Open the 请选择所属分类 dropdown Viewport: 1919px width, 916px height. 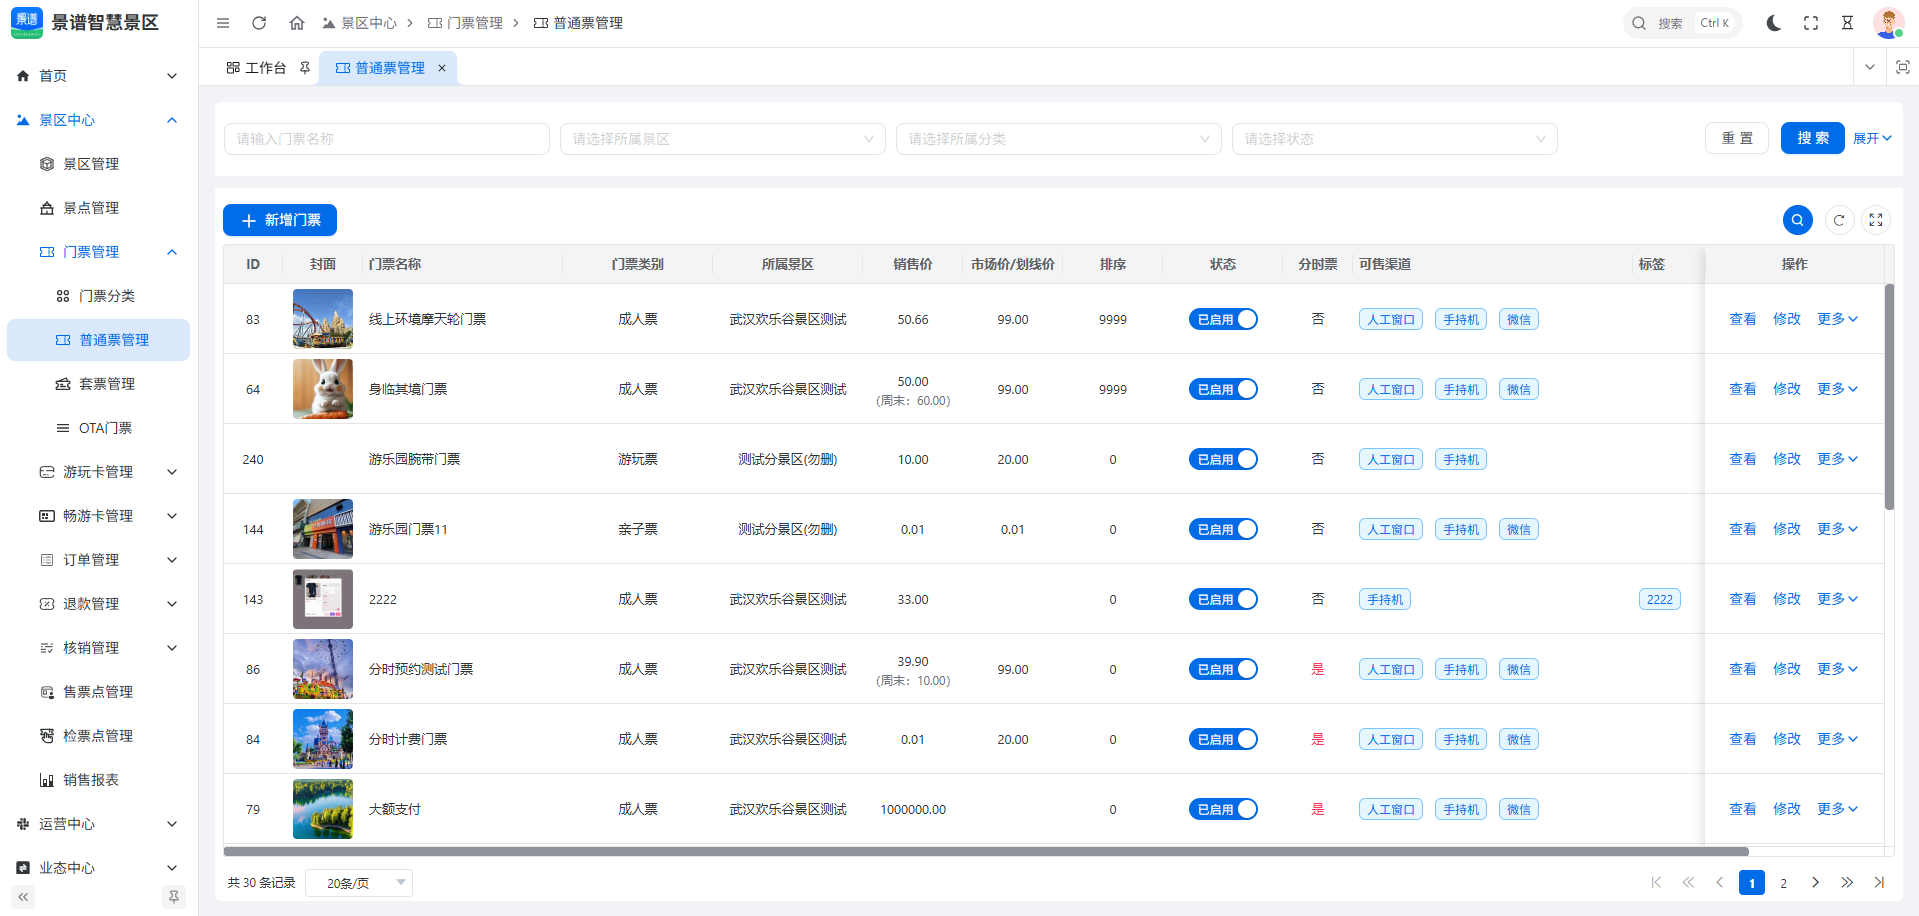pos(1059,139)
